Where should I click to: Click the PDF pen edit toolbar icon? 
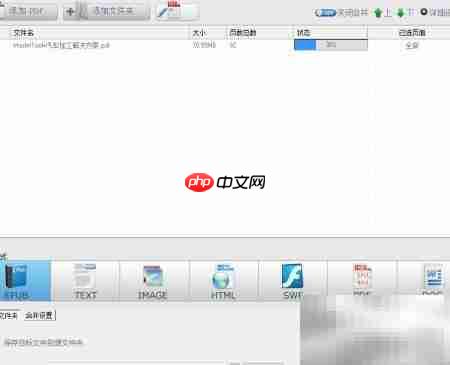tap(177, 11)
